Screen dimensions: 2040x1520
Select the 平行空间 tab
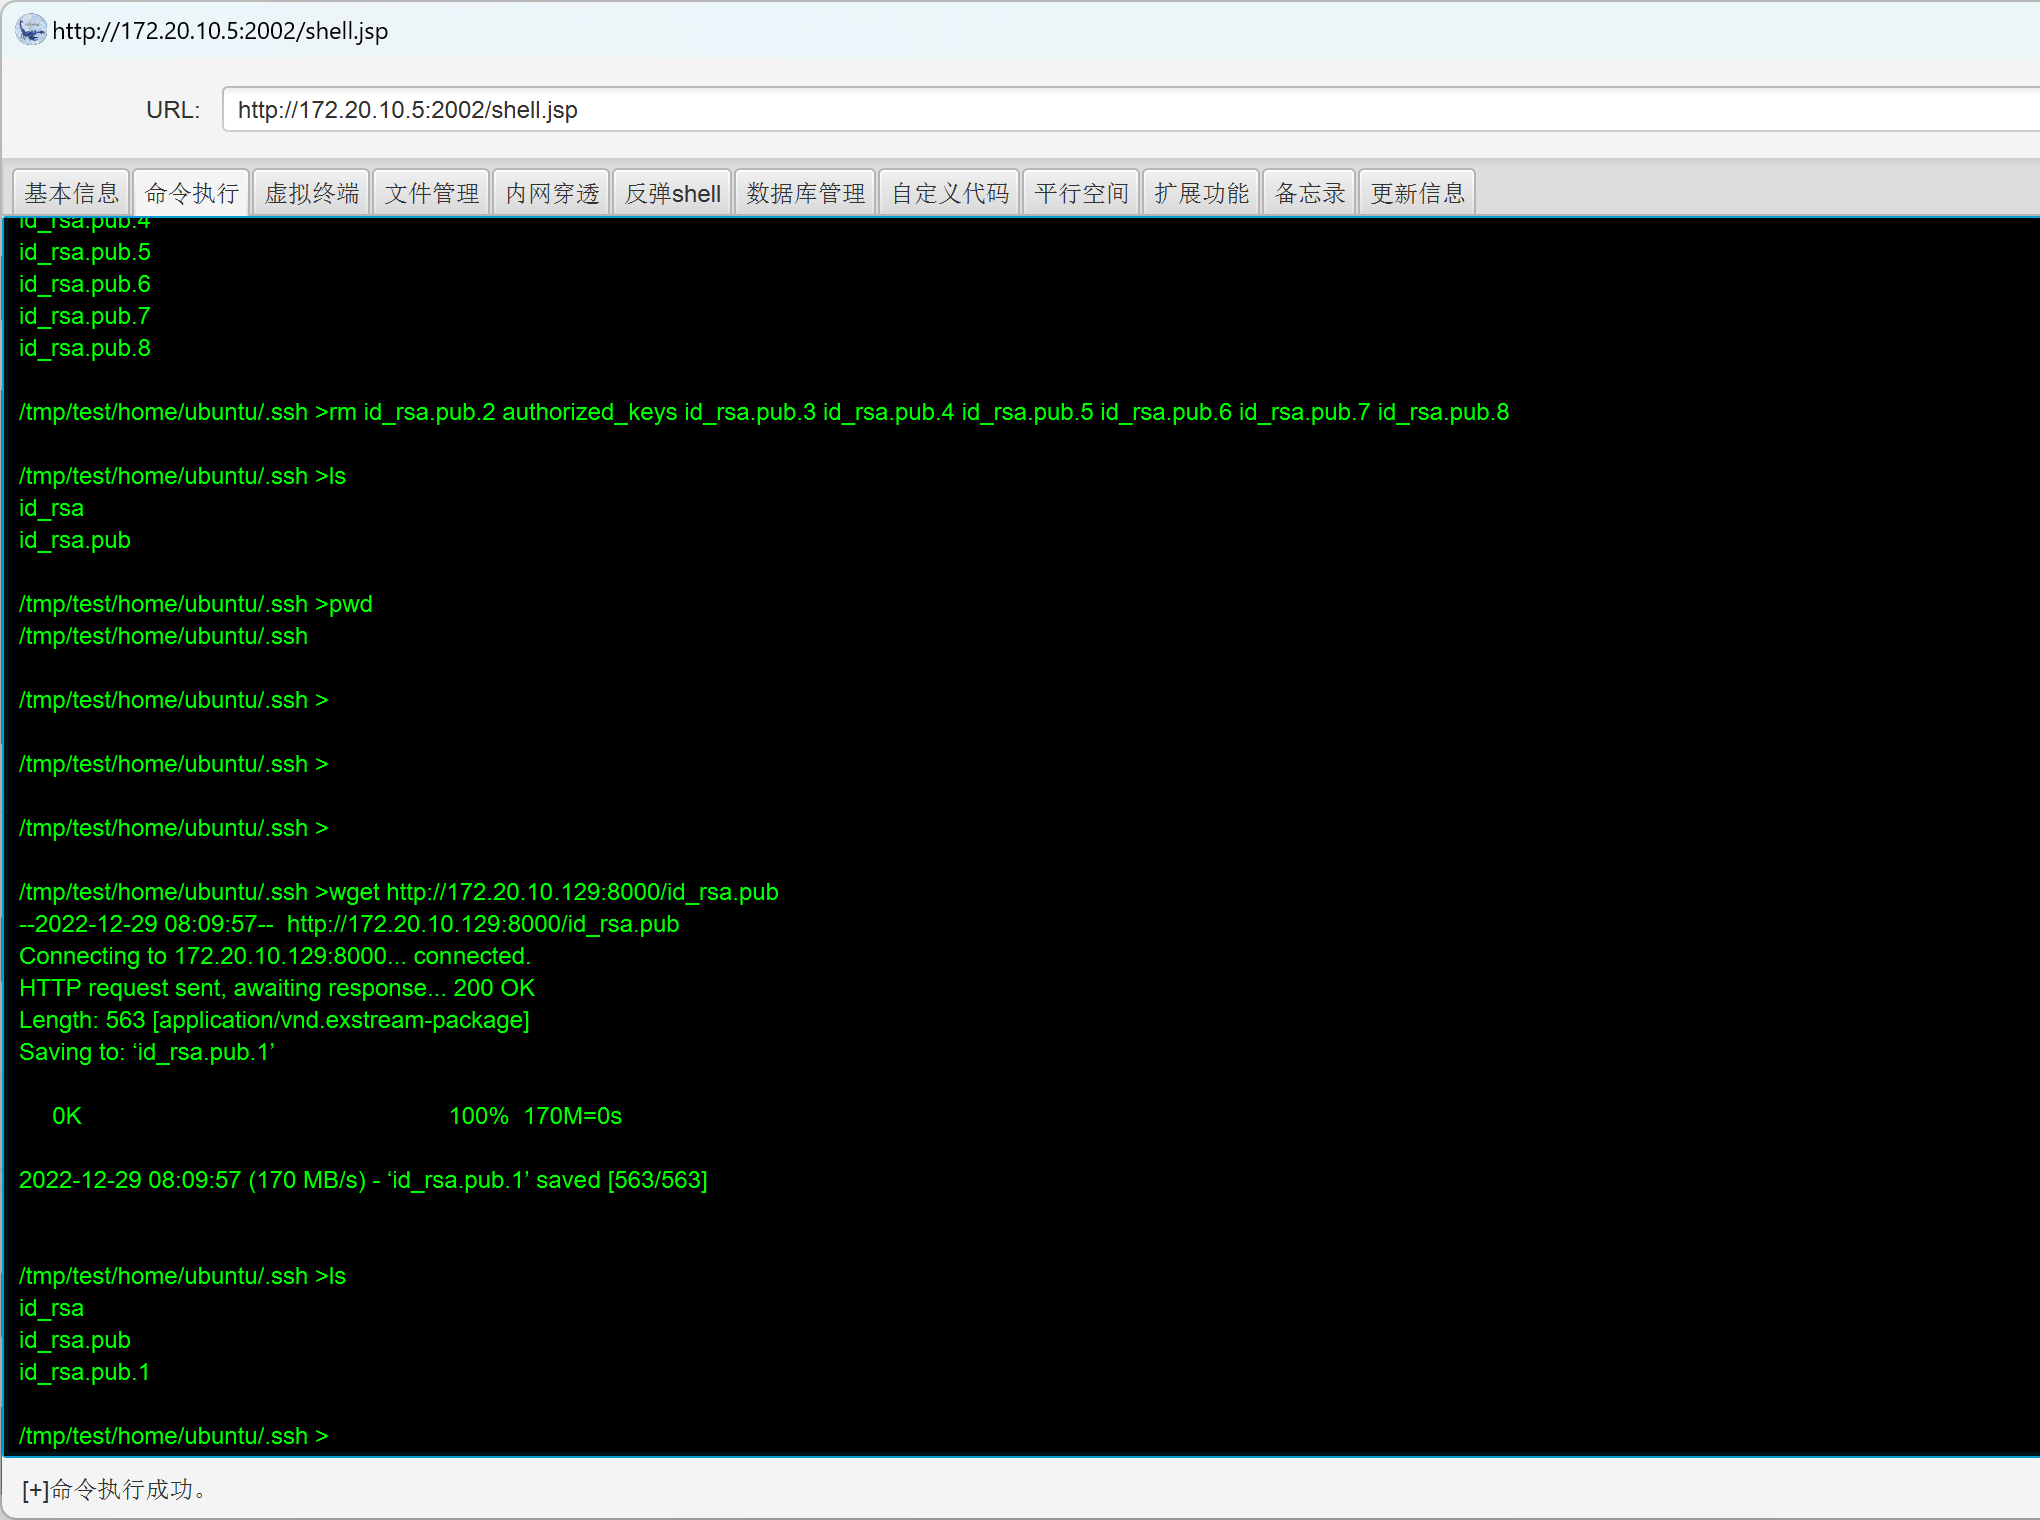1081,193
